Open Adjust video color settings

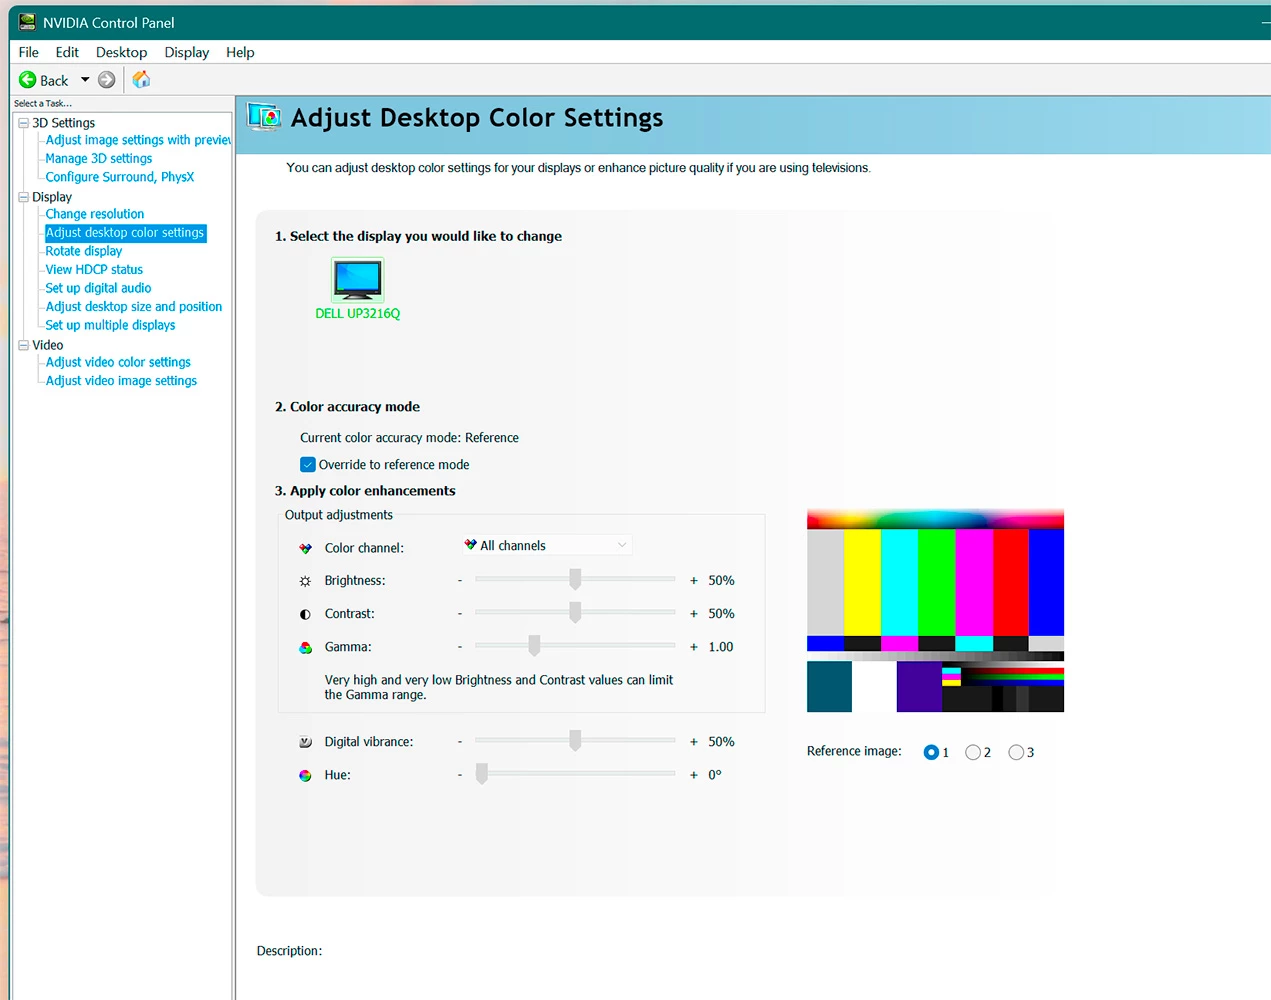(x=118, y=362)
